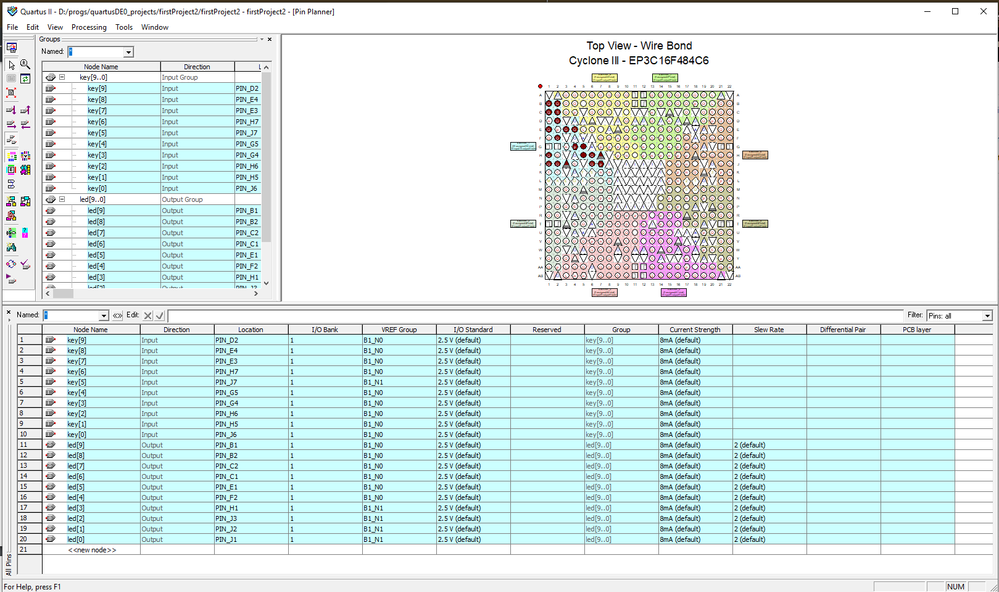
Task: Click the red pin-1 marker dot on the chip
Action: tap(540, 86)
